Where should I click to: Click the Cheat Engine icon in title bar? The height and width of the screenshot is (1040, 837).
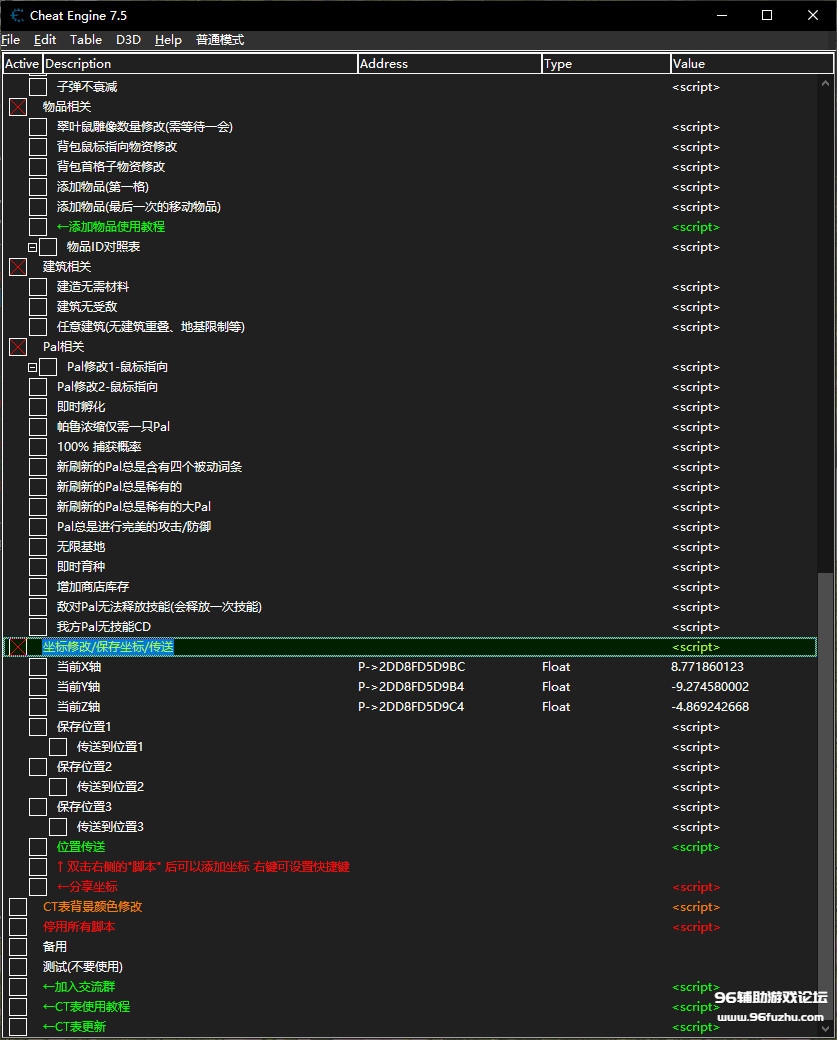coord(16,15)
